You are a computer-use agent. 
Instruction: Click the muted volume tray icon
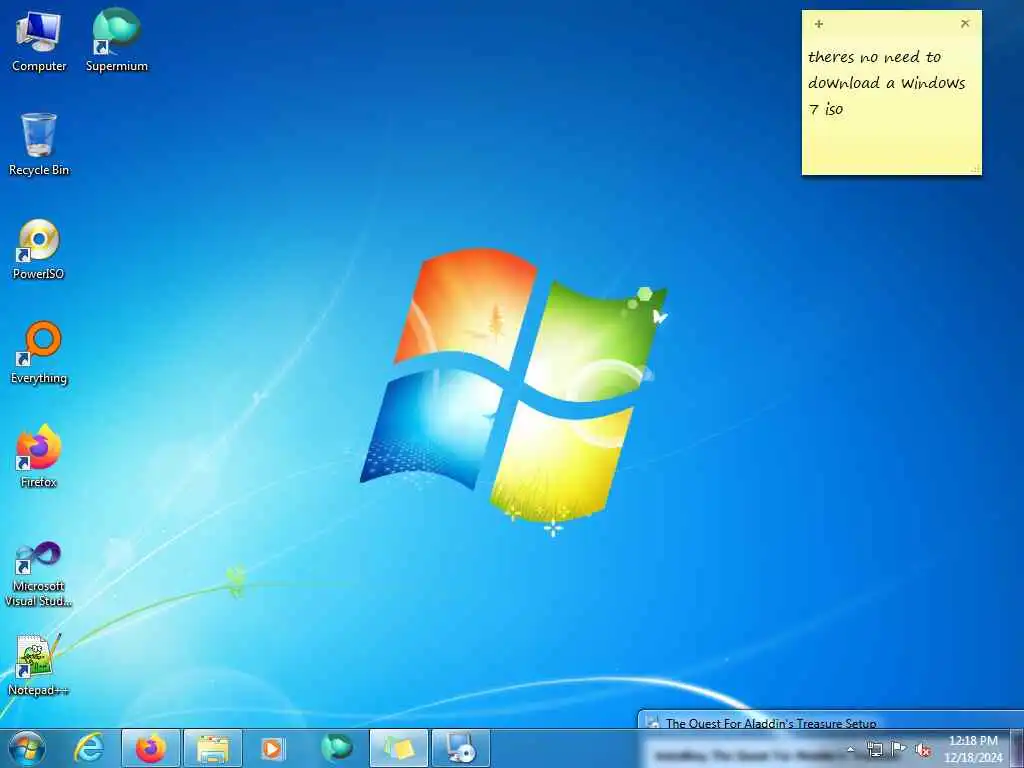923,750
